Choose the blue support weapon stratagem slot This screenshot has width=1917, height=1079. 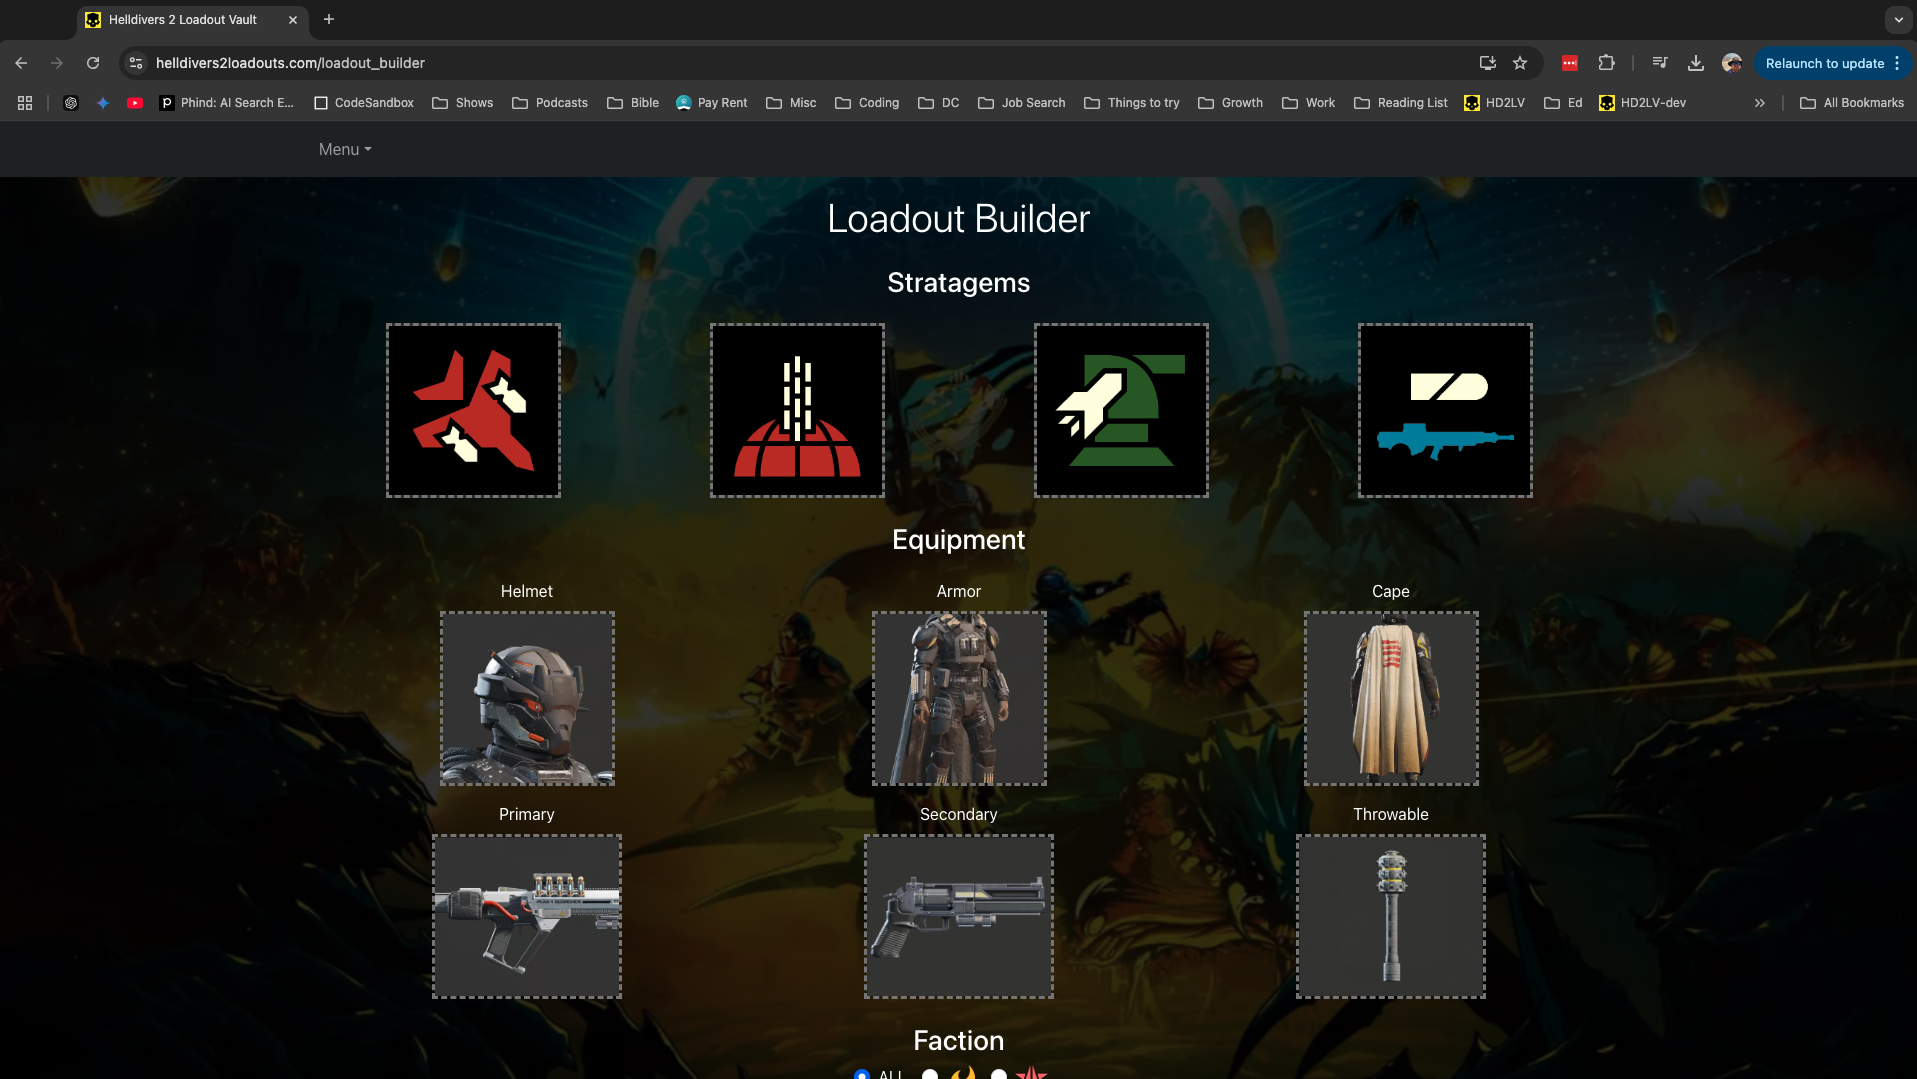tap(1445, 410)
